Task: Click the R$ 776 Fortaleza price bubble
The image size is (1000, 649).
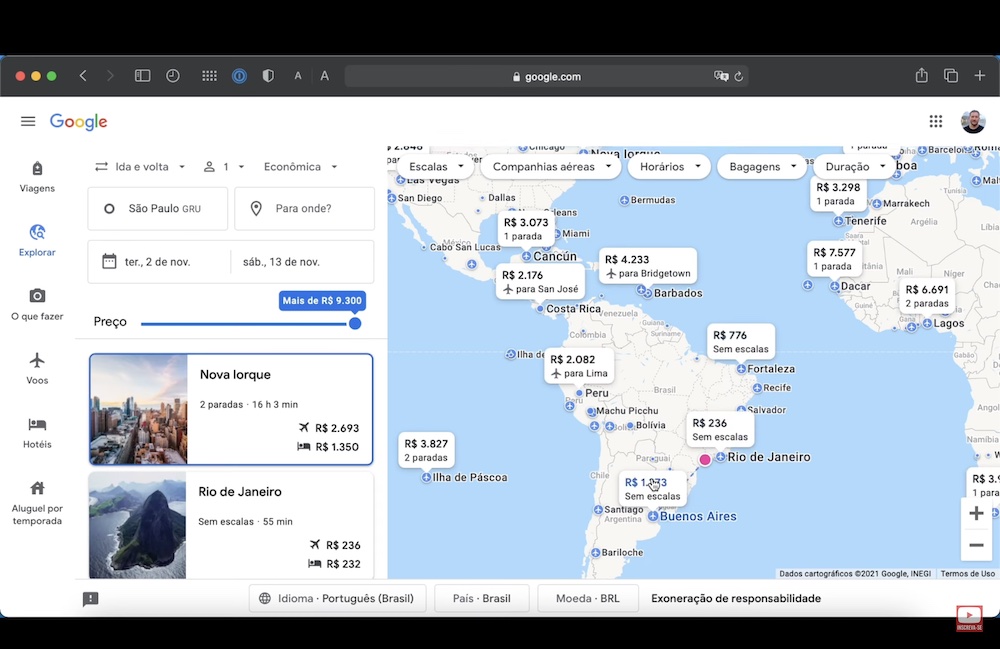Action: pyautogui.click(x=740, y=342)
